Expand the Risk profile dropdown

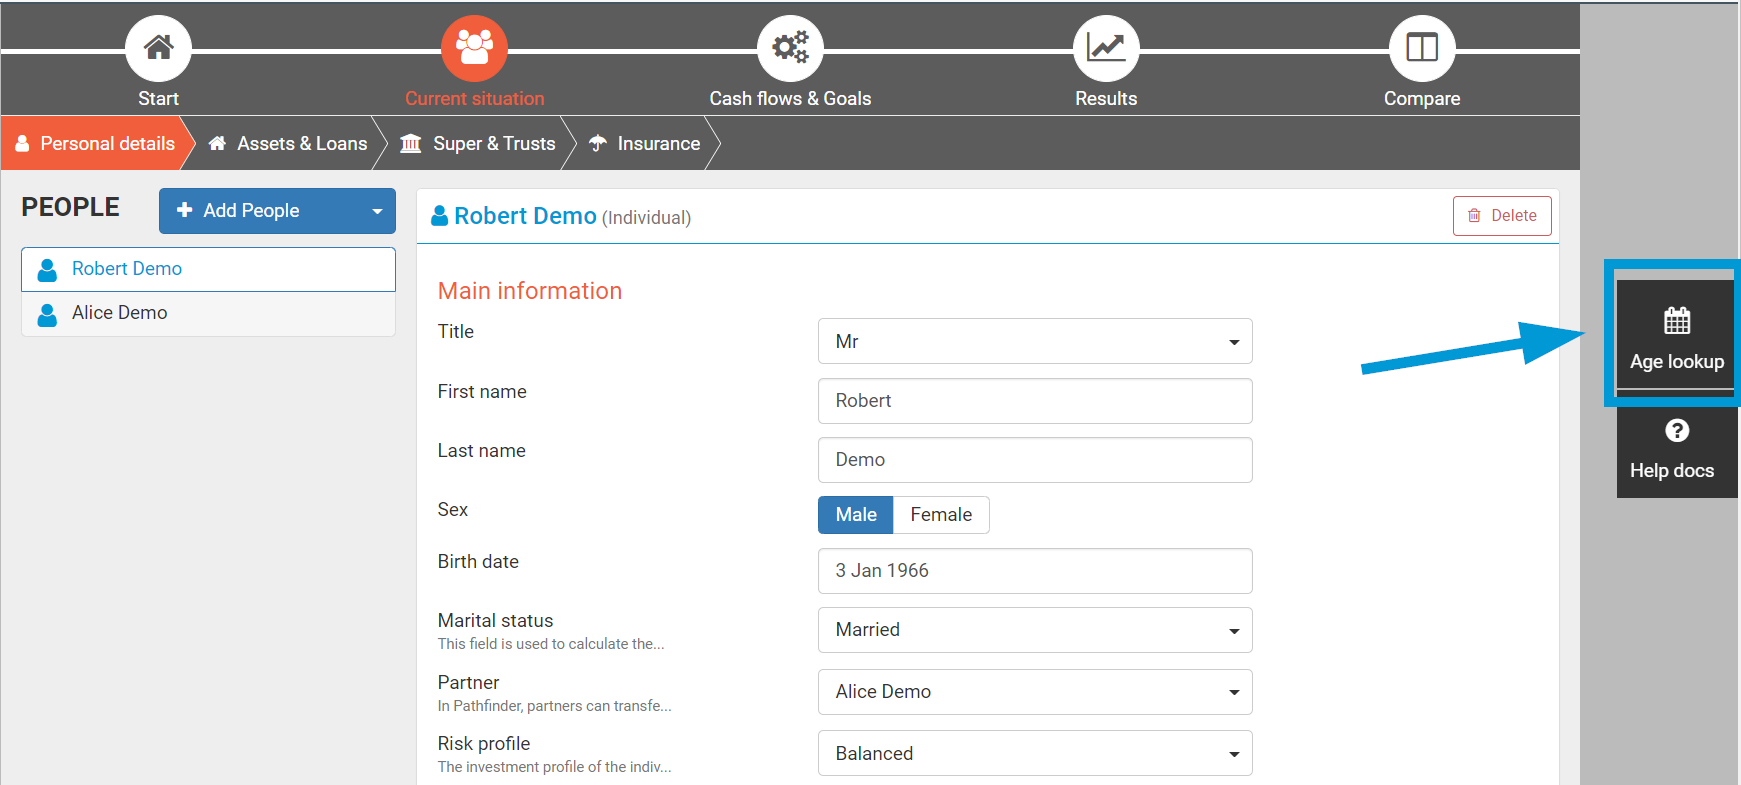[1034, 754]
